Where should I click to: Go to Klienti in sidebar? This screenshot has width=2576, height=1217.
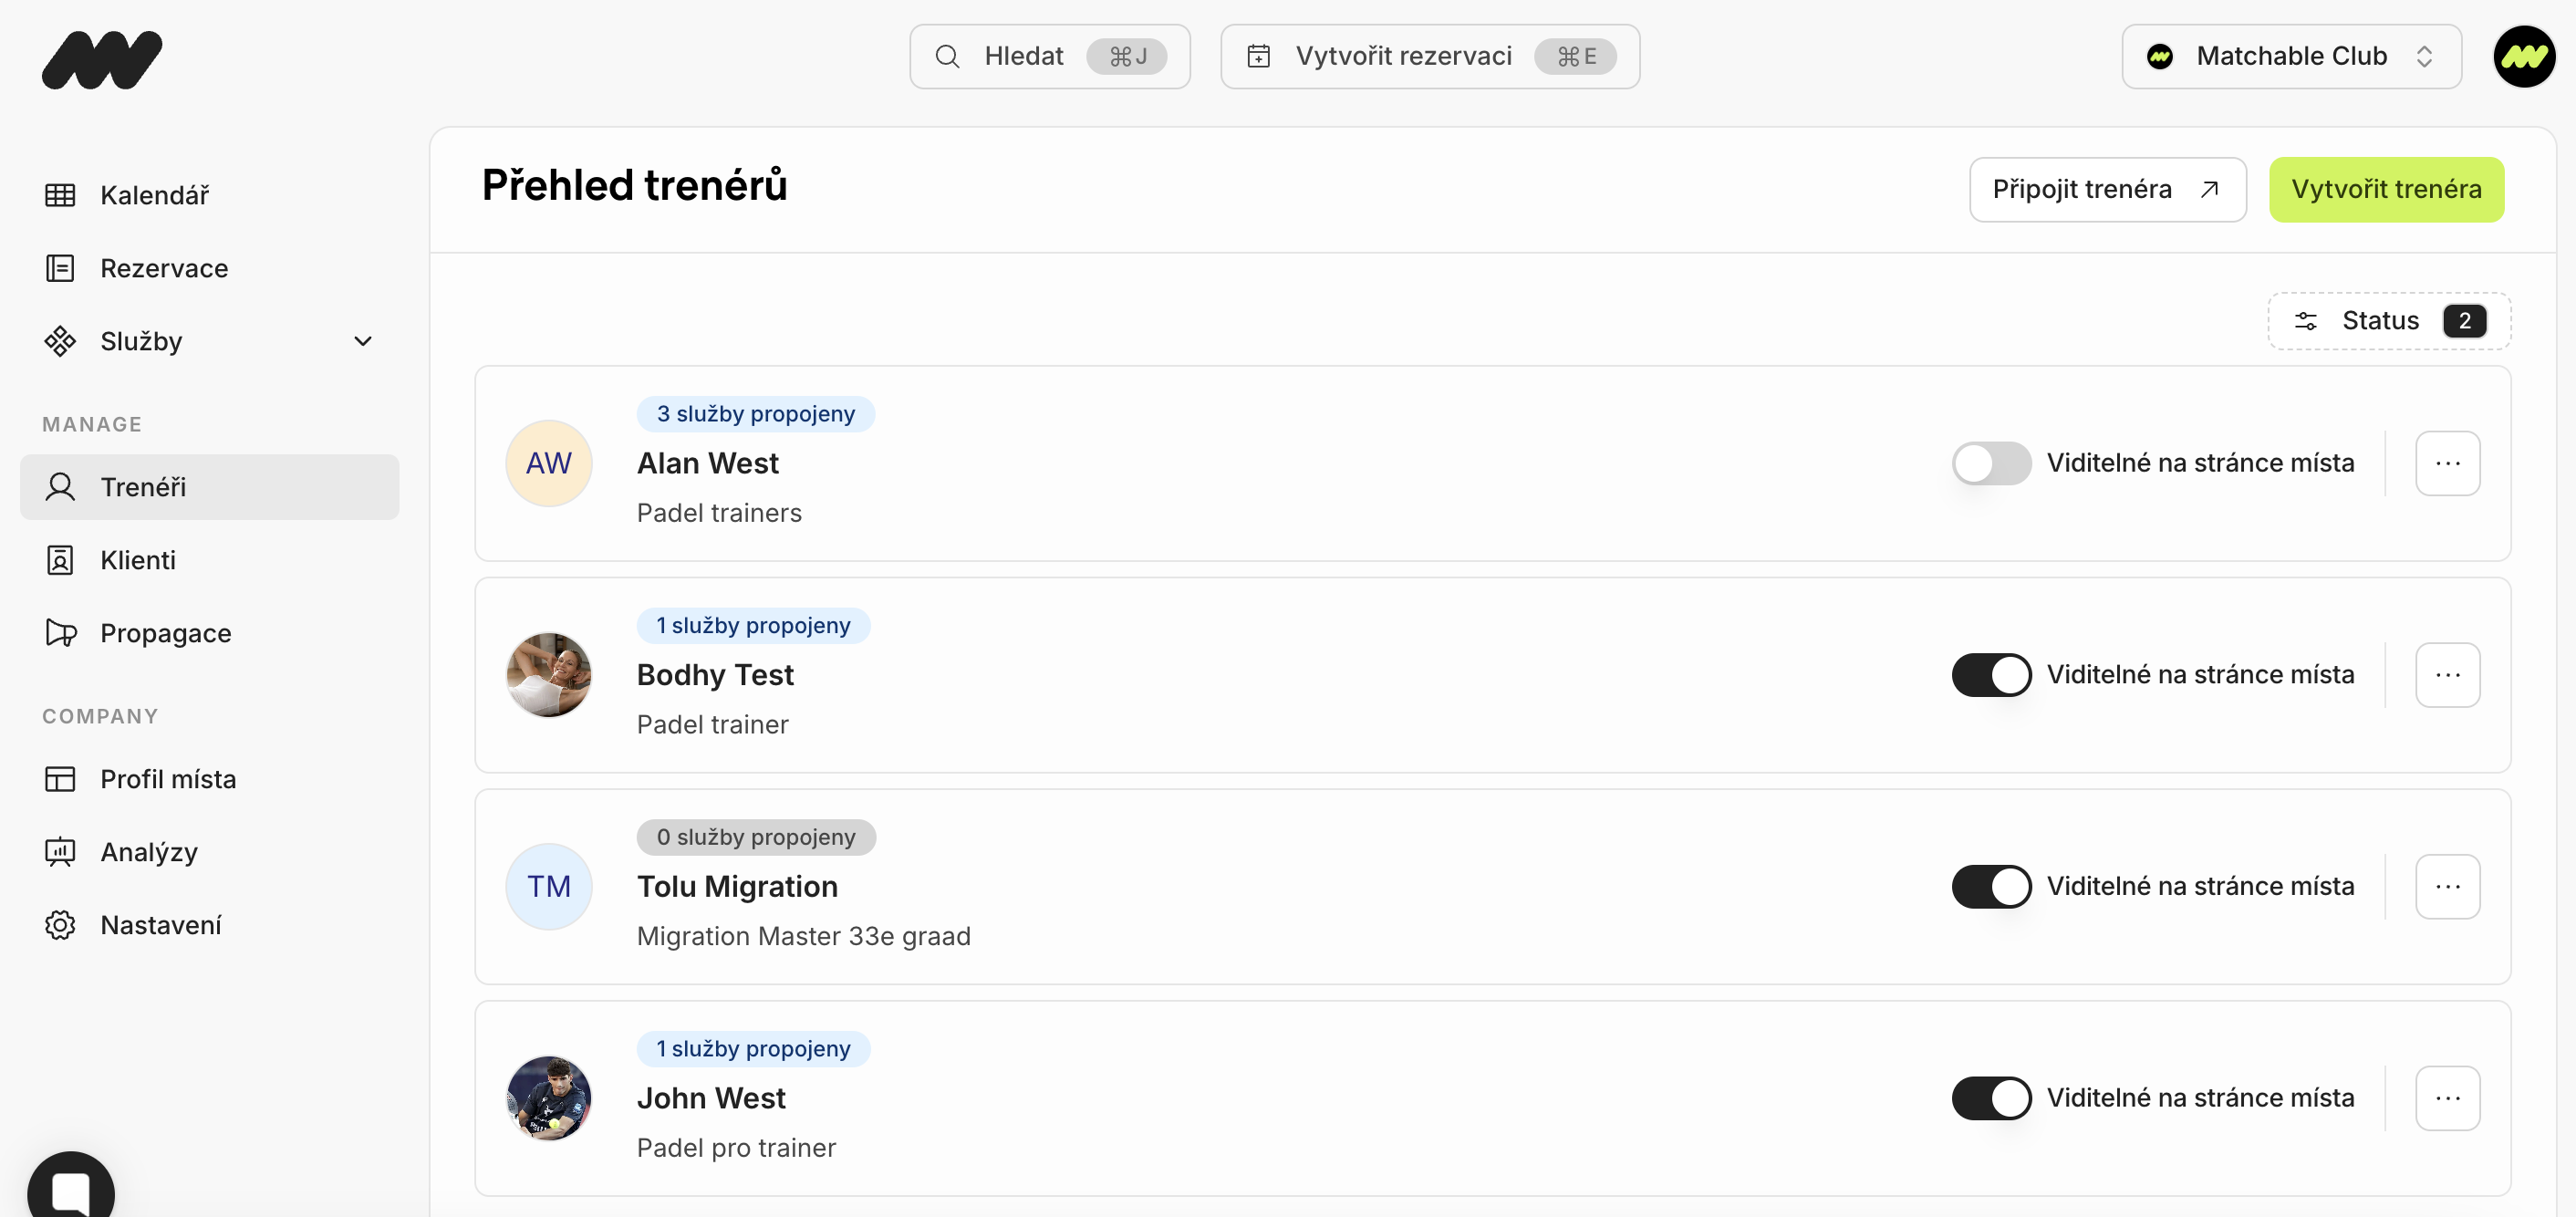[x=138, y=560]
